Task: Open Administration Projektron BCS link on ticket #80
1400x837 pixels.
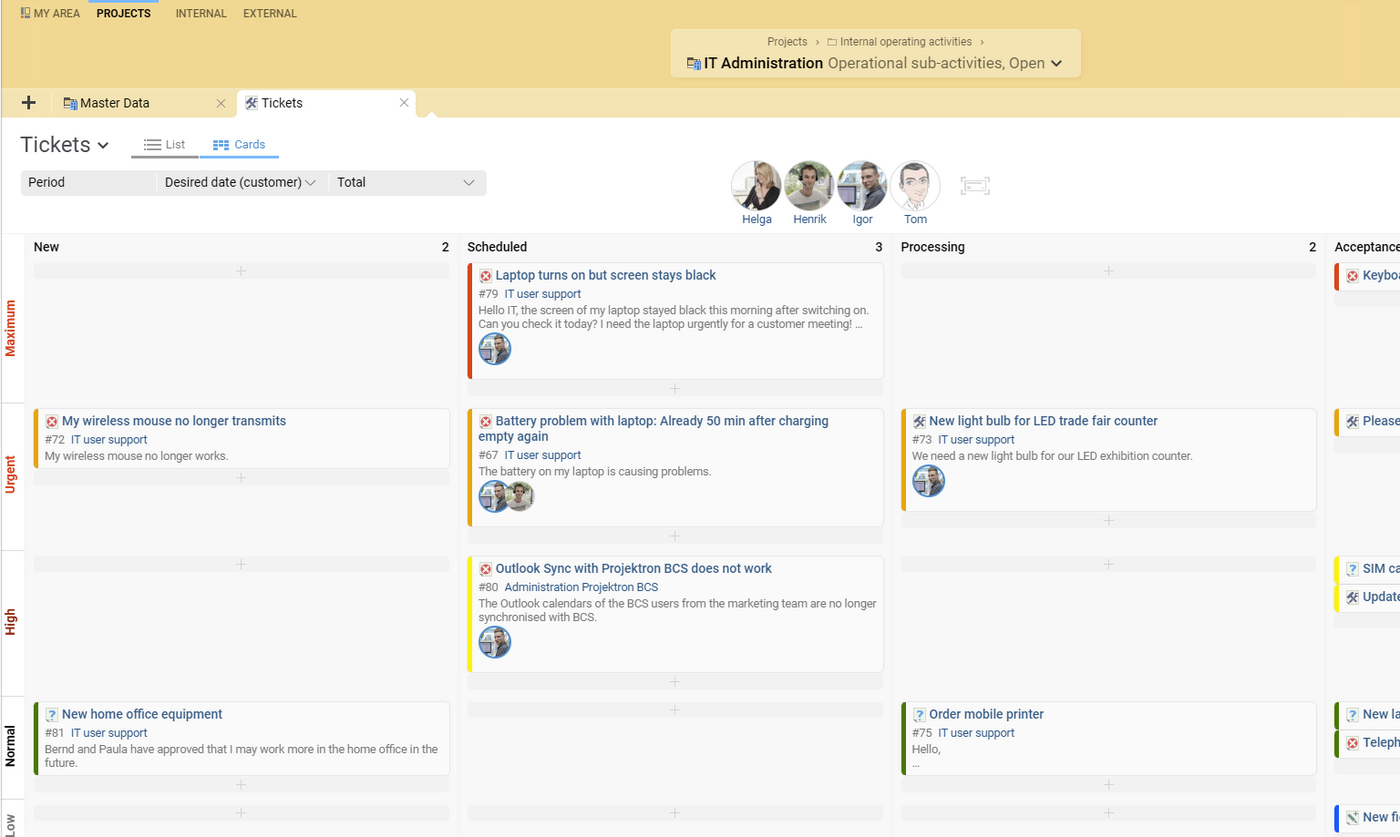Action: click(581, 588)
